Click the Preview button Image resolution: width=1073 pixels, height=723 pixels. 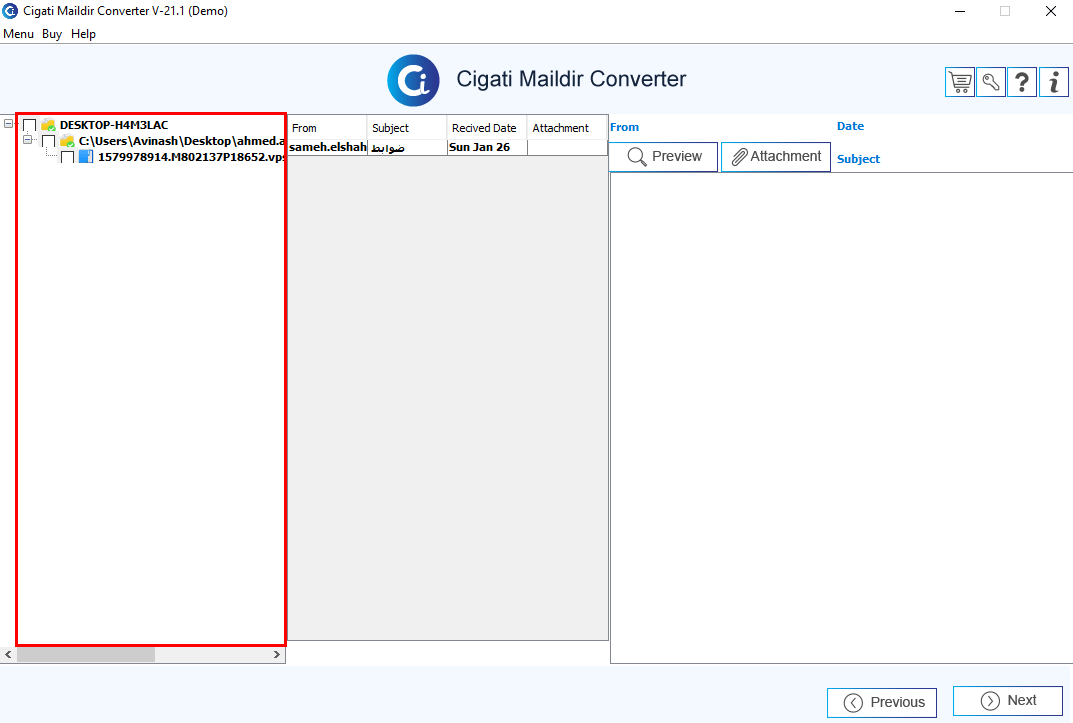[663, 157]
